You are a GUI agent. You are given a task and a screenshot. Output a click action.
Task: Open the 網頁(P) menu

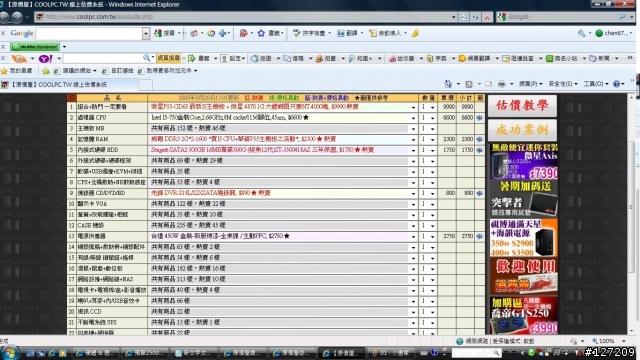point(530,84)
